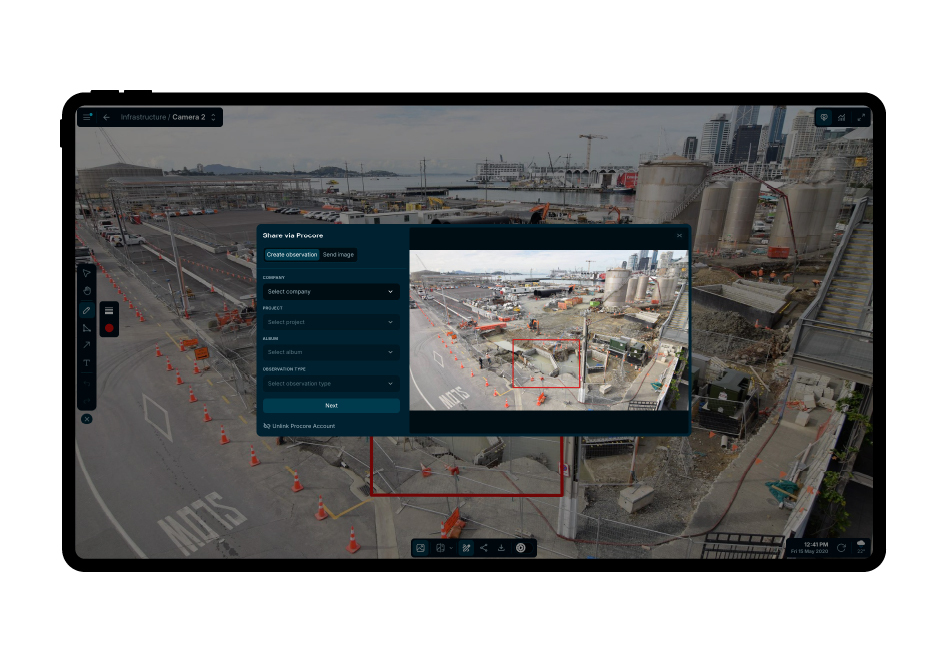Select the pointer selection tool

click(x=87, y=274)
